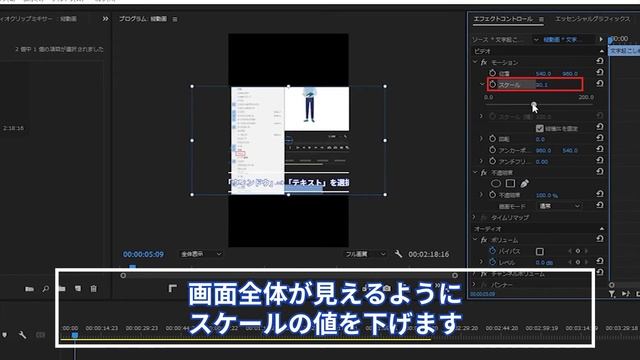Reset the Motion effect
The height and width of the screenshot is (360, 640).
tap(600, 61)
